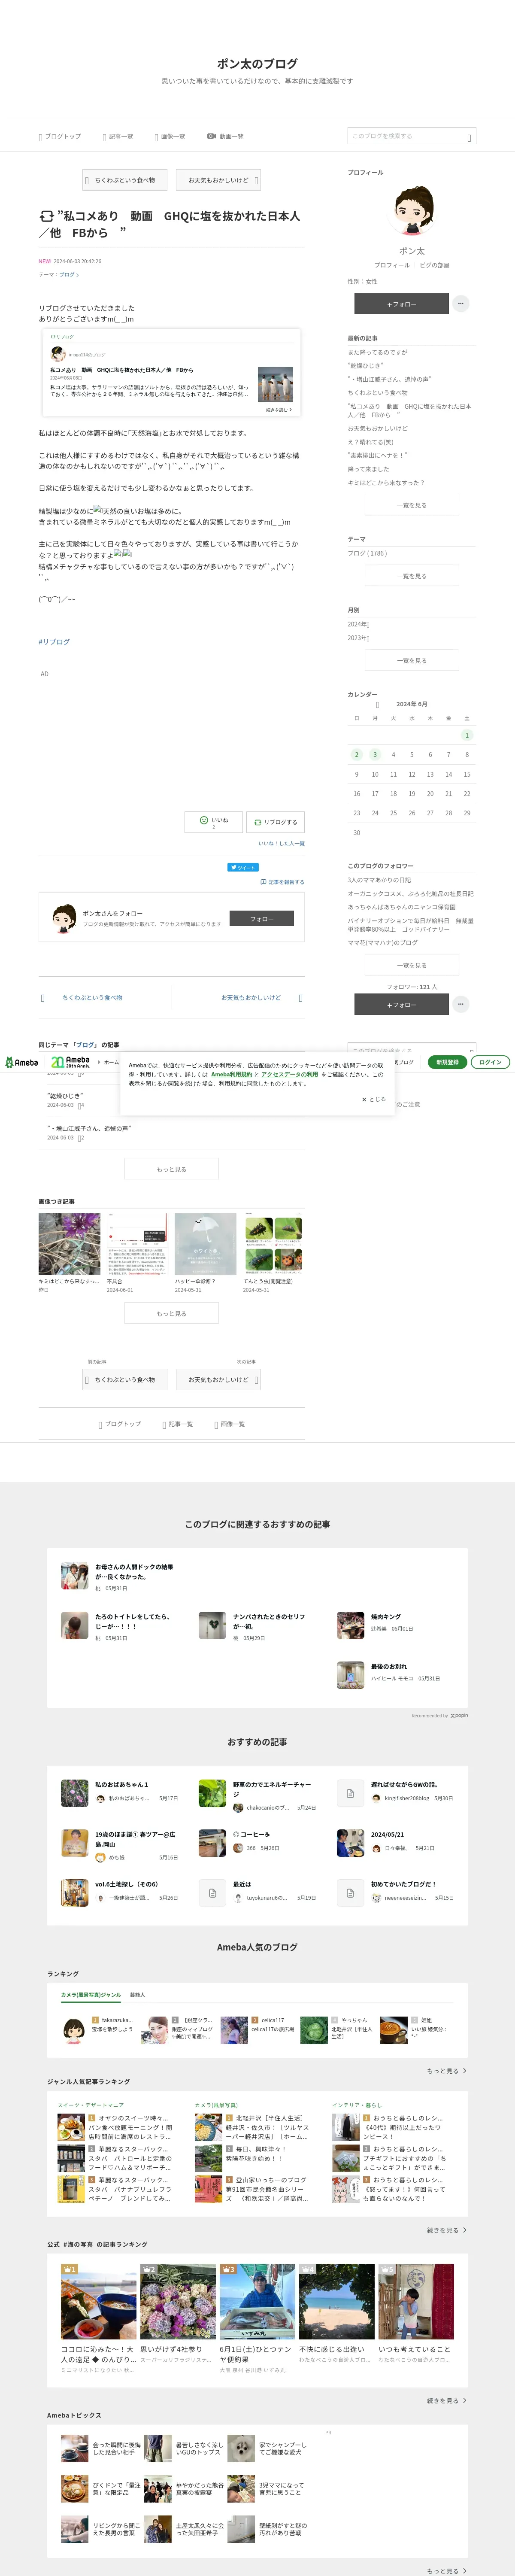The image size is (515, 2576).
Task: Open the てんとう虫(閲覧注意) thumbnail
Action: point(273,1244)
